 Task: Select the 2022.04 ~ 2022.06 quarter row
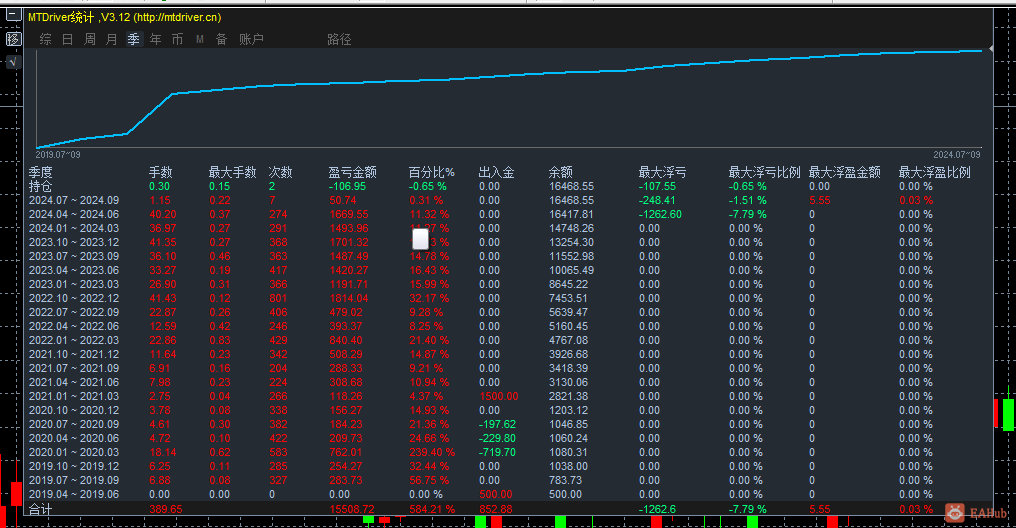(507, 327)
